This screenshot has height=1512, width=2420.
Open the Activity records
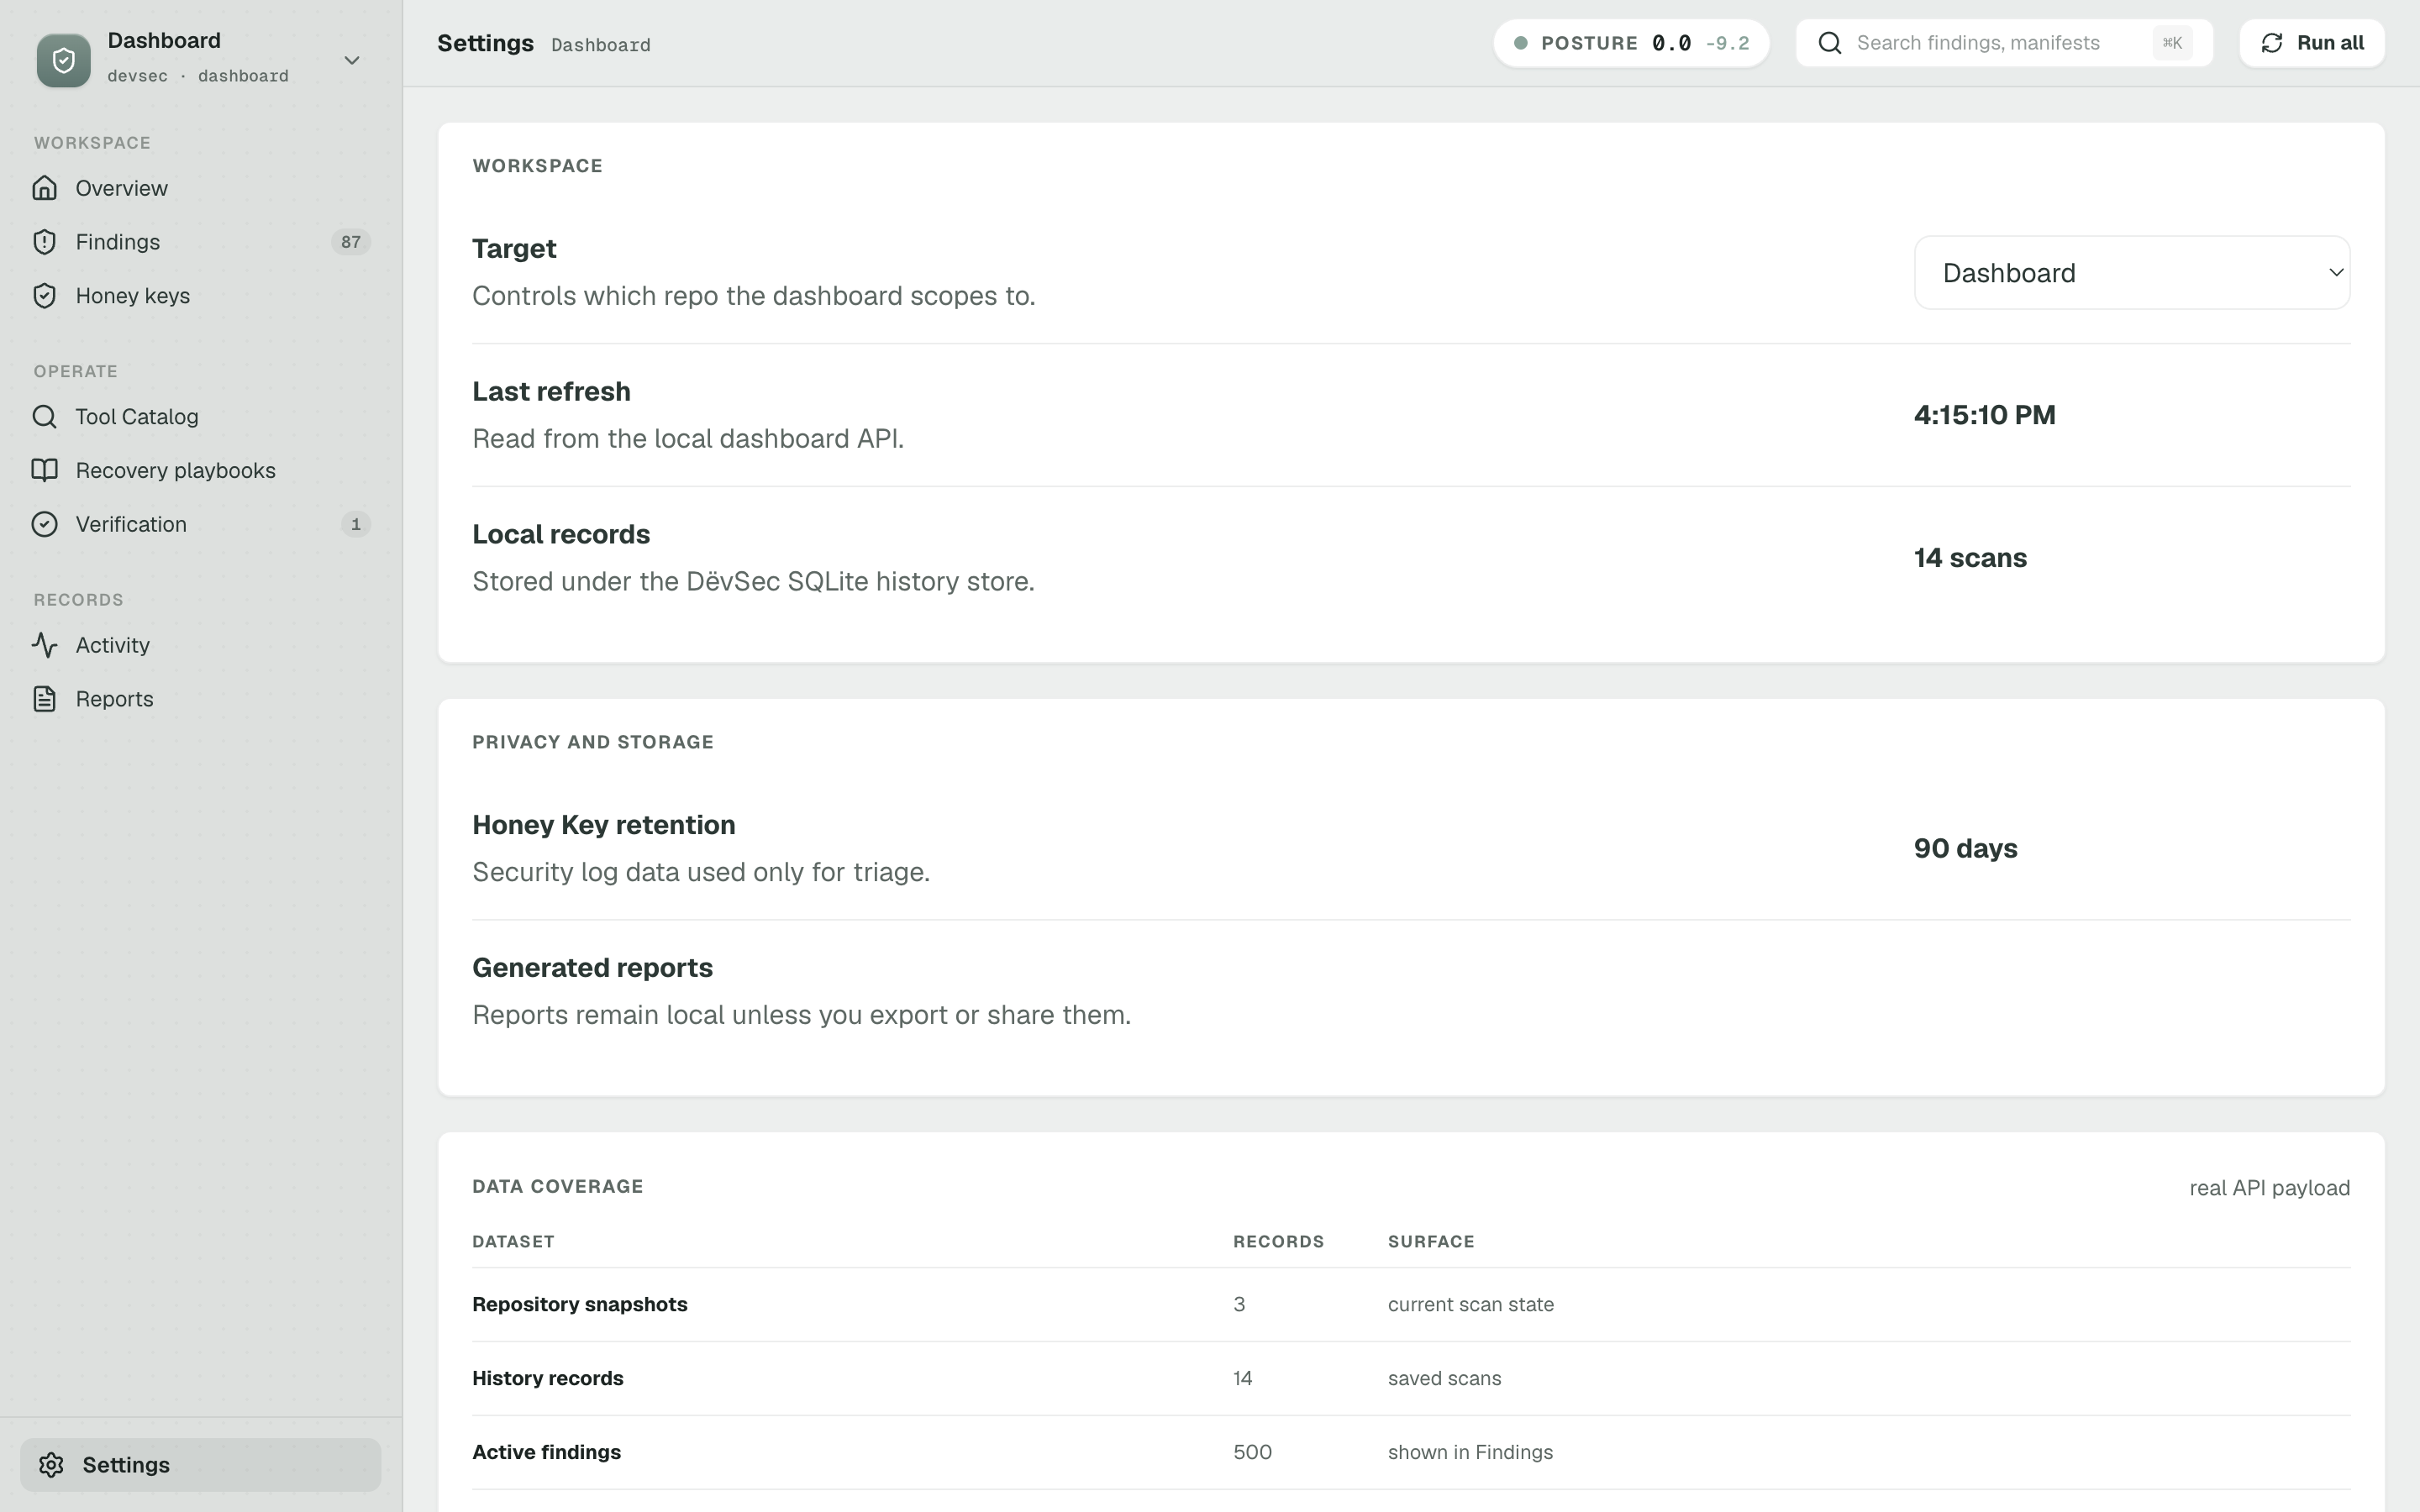[x=201, y=645]
